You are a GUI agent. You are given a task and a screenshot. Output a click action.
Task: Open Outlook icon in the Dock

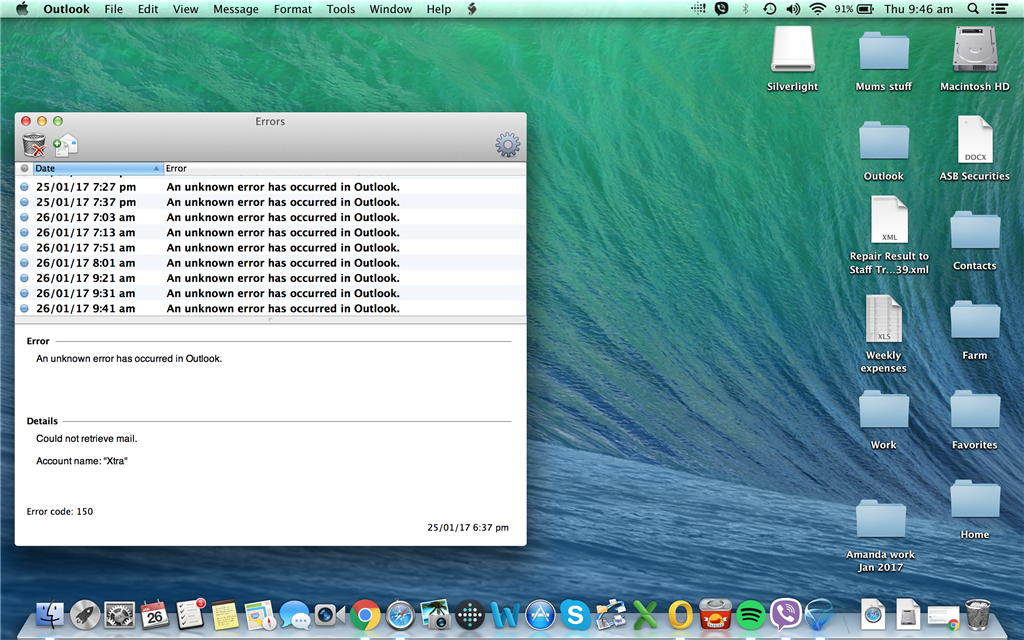pos(680,615)
